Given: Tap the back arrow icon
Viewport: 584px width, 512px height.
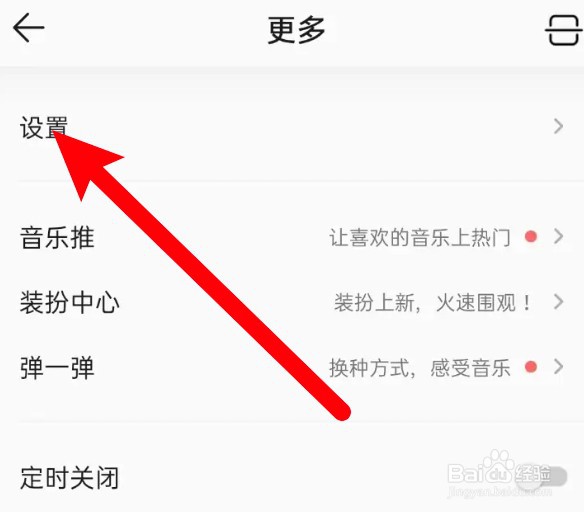Looking at the screenshot, I should click(29, 28).
